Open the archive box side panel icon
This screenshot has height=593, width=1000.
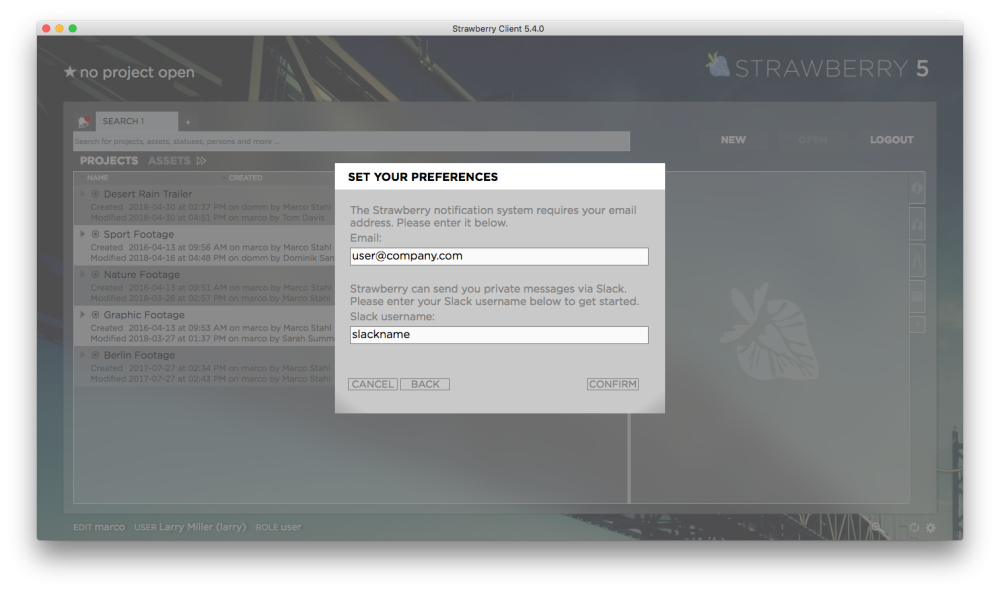917,296
